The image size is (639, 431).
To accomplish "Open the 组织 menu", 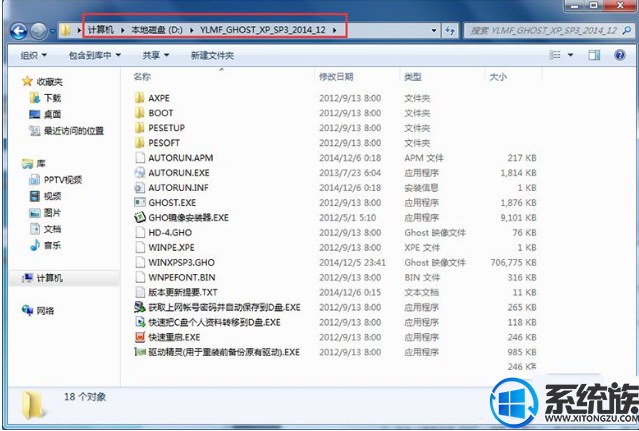I will [33, 55].
